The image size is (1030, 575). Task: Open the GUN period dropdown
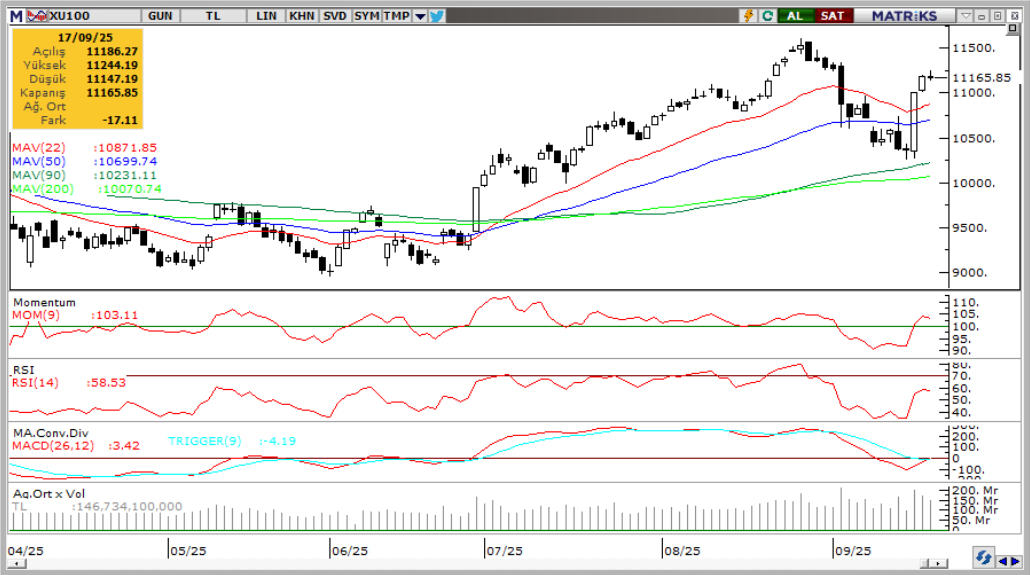coord(159,16)
